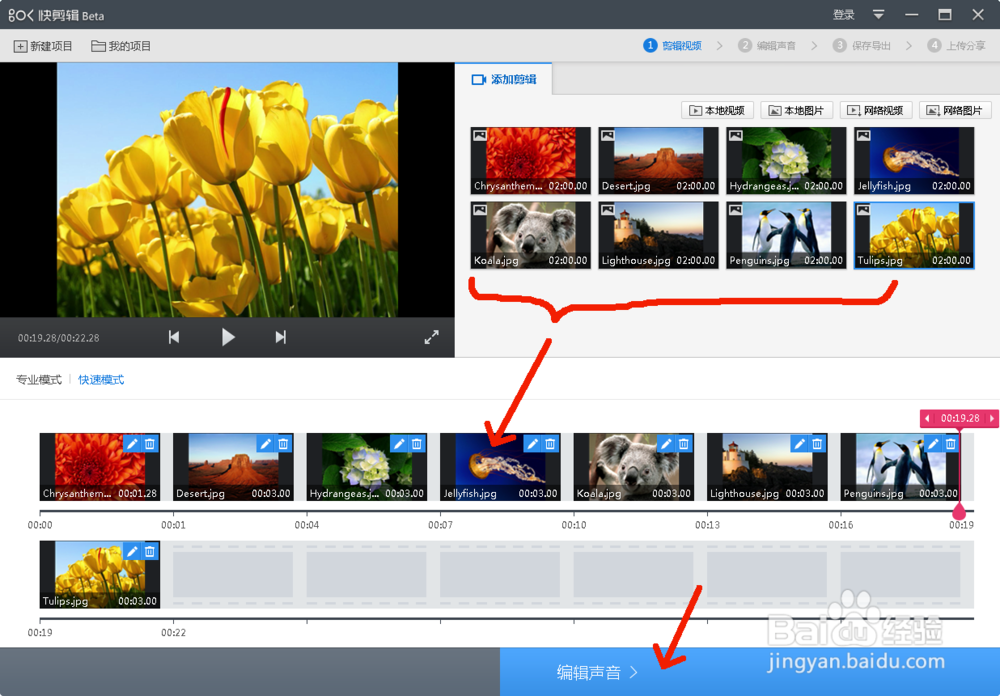Select Jellyfish.jpg thumbnail in media library
Image resolution: width=1000 pixels, height=696 pixels.
(914, 161)
